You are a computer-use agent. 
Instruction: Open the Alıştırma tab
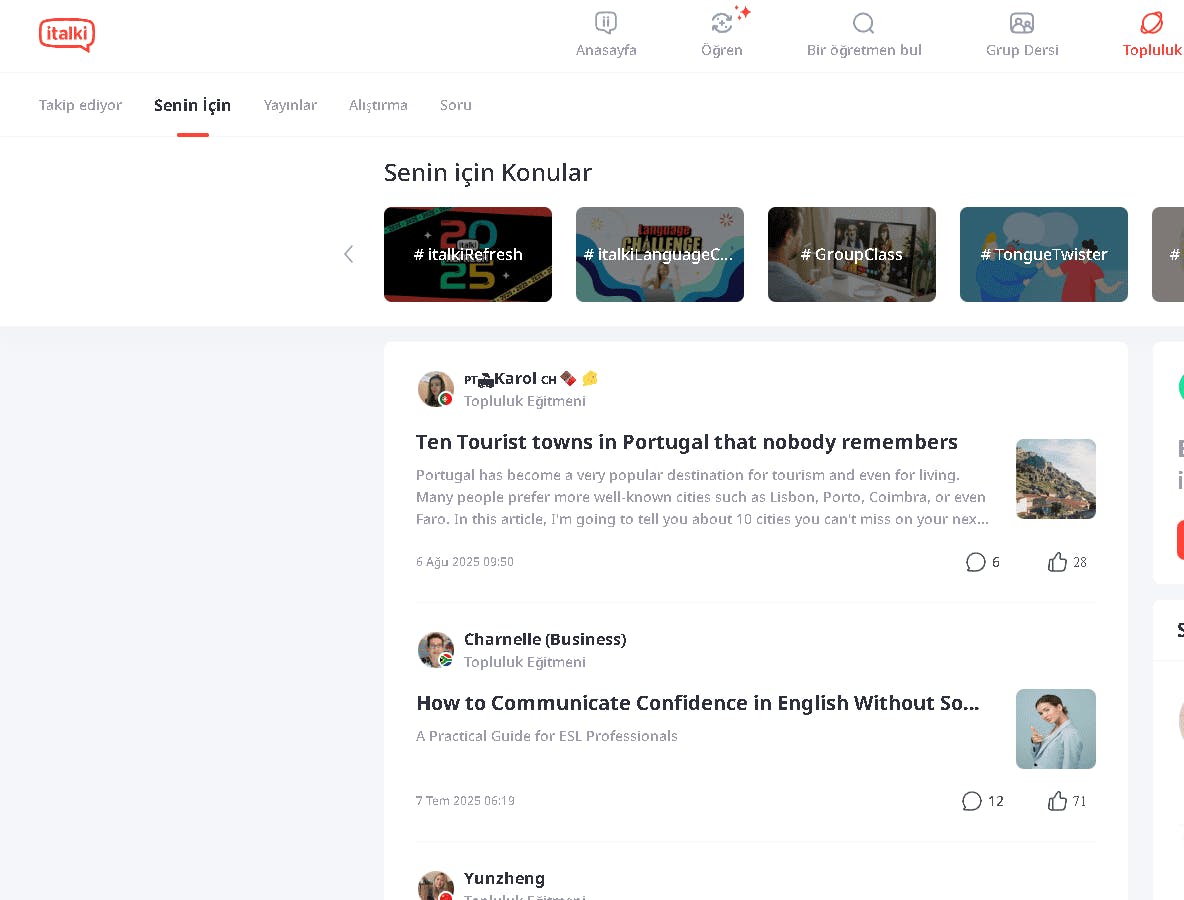pyautogui.click(x=378, y=105)
